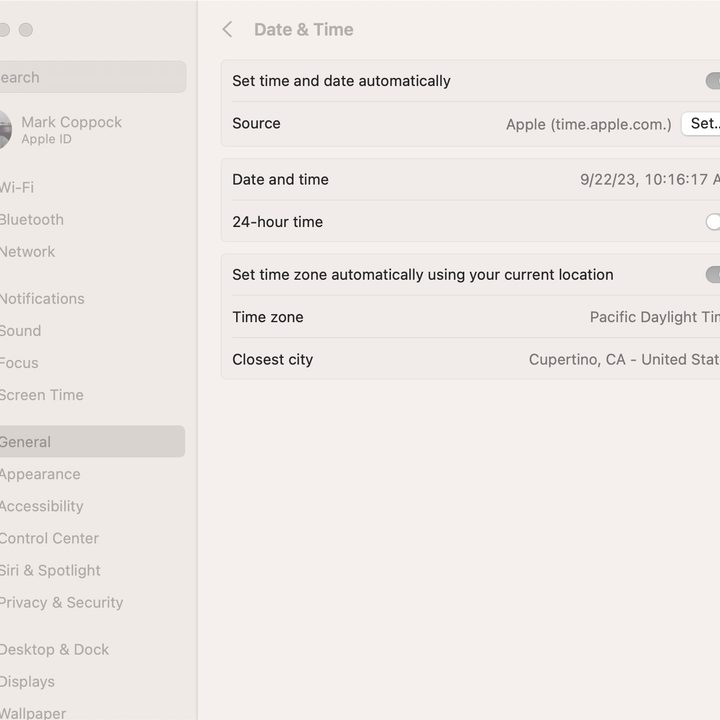Toggle Set time and date automatically
Screen dimensions: 720x720
tap(713, 81)
